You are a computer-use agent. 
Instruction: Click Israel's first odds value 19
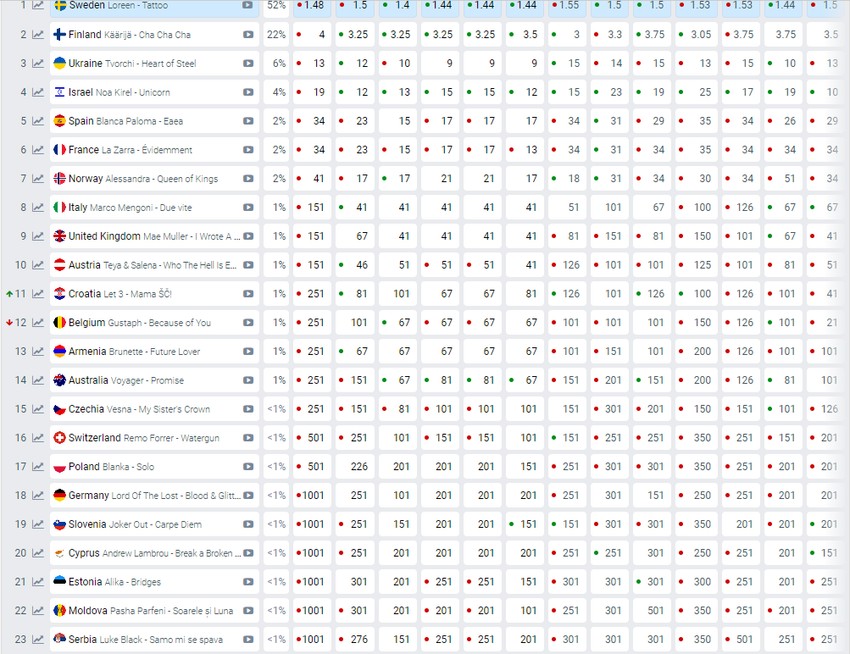coord(312,92)
